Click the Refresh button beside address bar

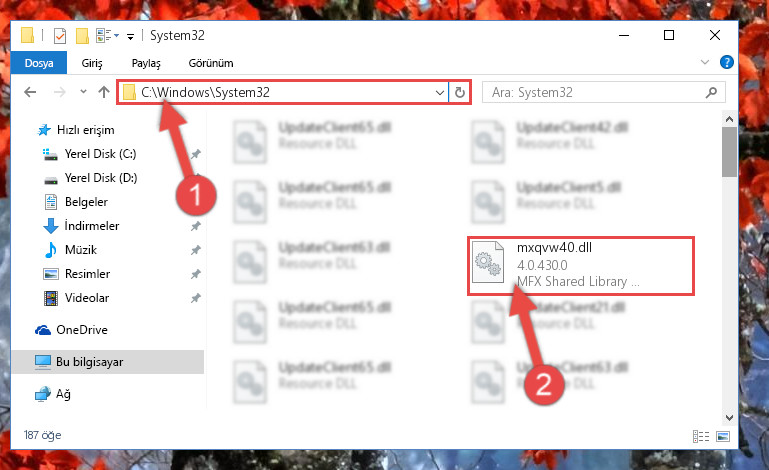pos(460,92)
